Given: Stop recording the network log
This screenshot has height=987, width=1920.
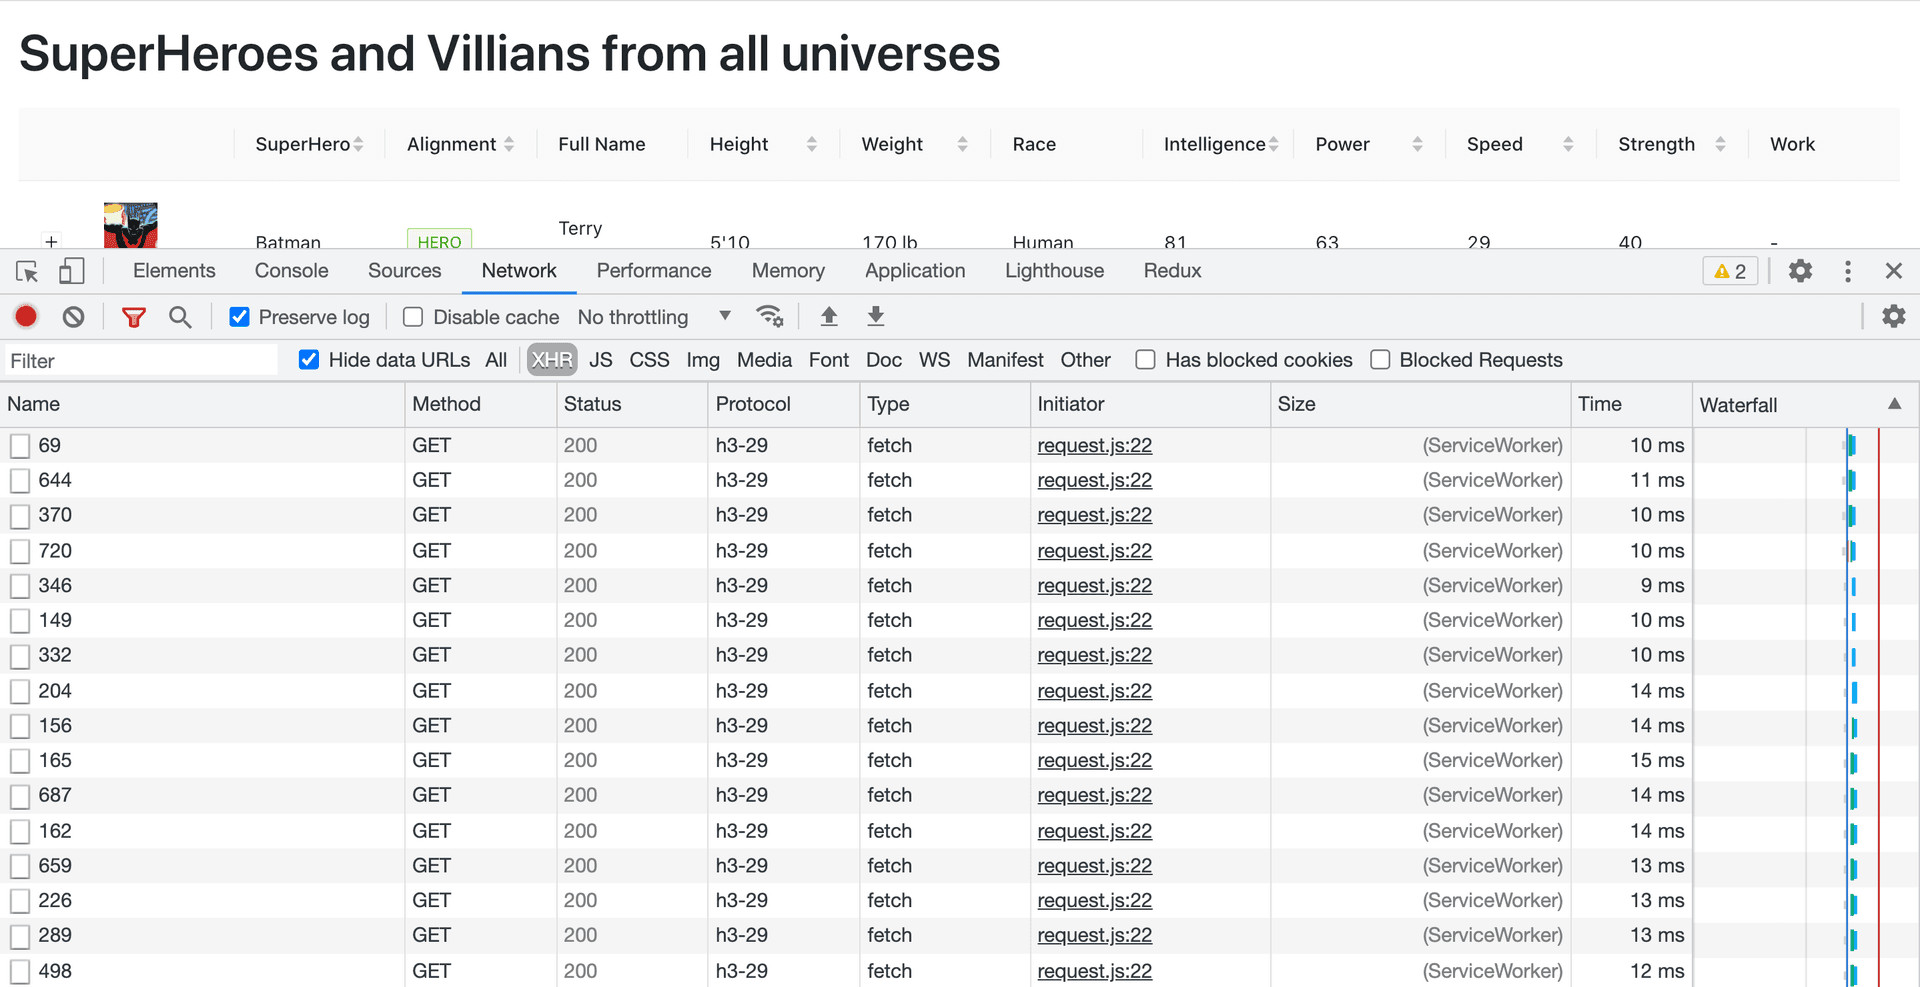Looking at the screenshot, I should 26,317.
